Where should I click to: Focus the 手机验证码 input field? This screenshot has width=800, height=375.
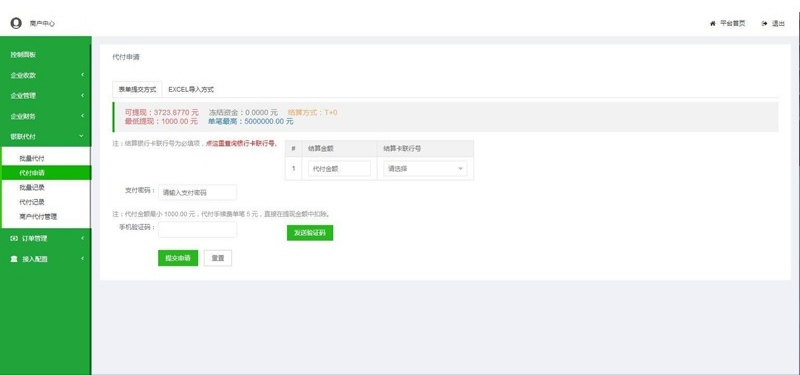[197, 229]
